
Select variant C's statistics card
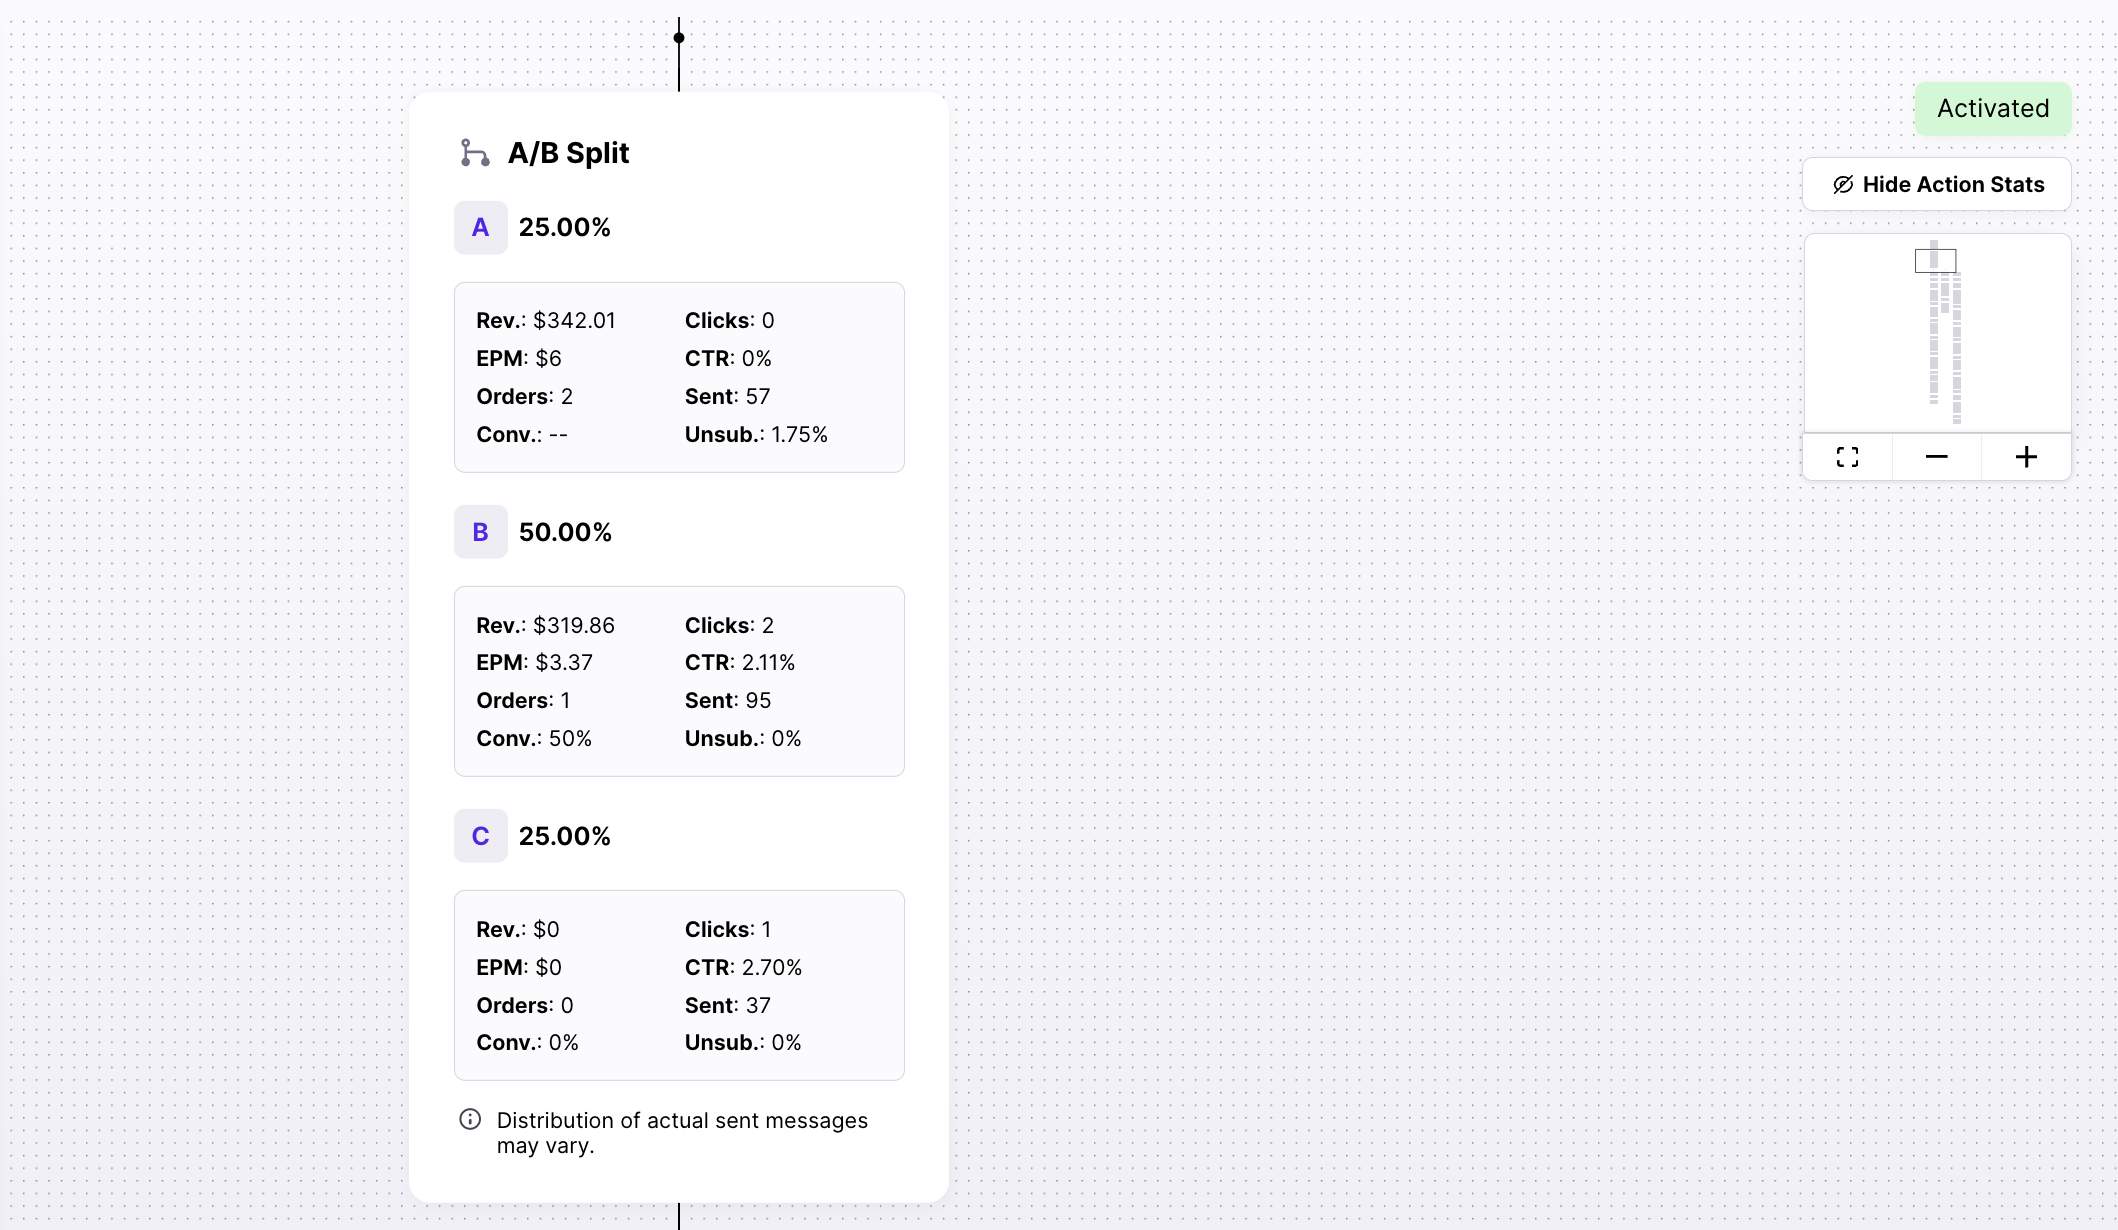coord(679,985)
